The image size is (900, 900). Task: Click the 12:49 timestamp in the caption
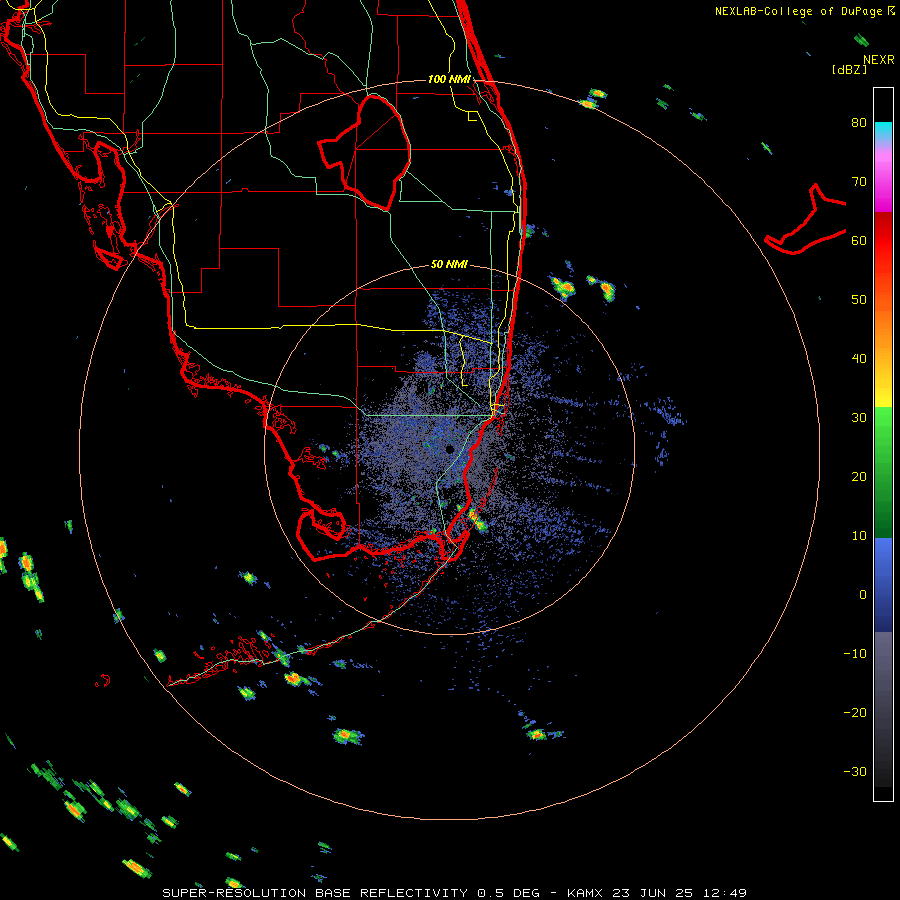coord(727,893)
